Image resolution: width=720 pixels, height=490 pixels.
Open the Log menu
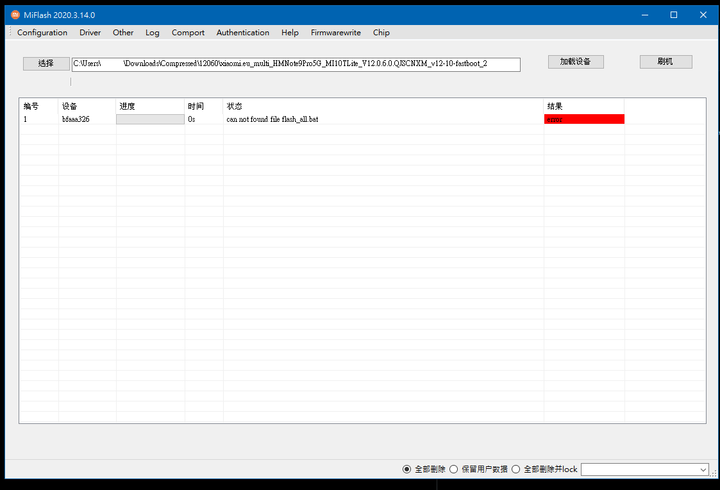(152, 33)
